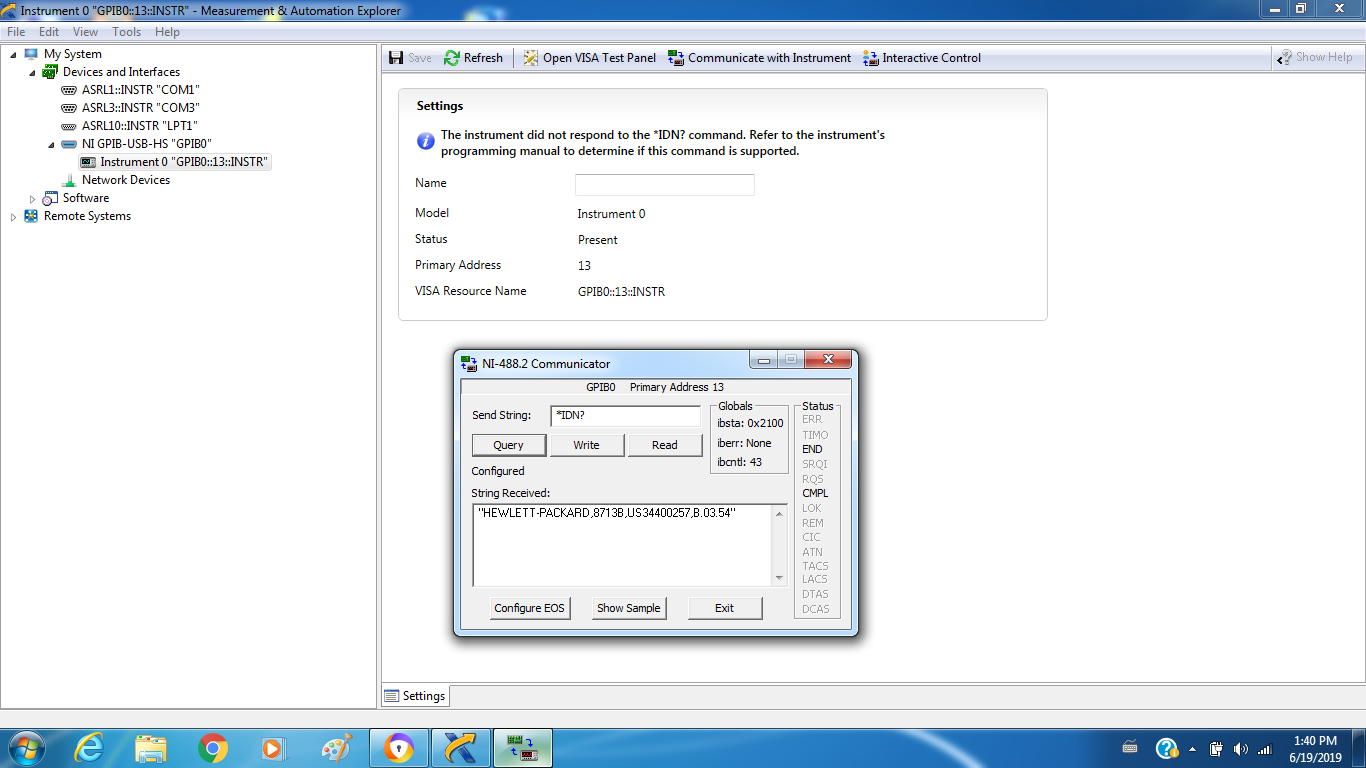This screenshot has width=1366, height=768.
Task: Select ASRL1::INSTR "COM1" port
Action: pos(141,90)
